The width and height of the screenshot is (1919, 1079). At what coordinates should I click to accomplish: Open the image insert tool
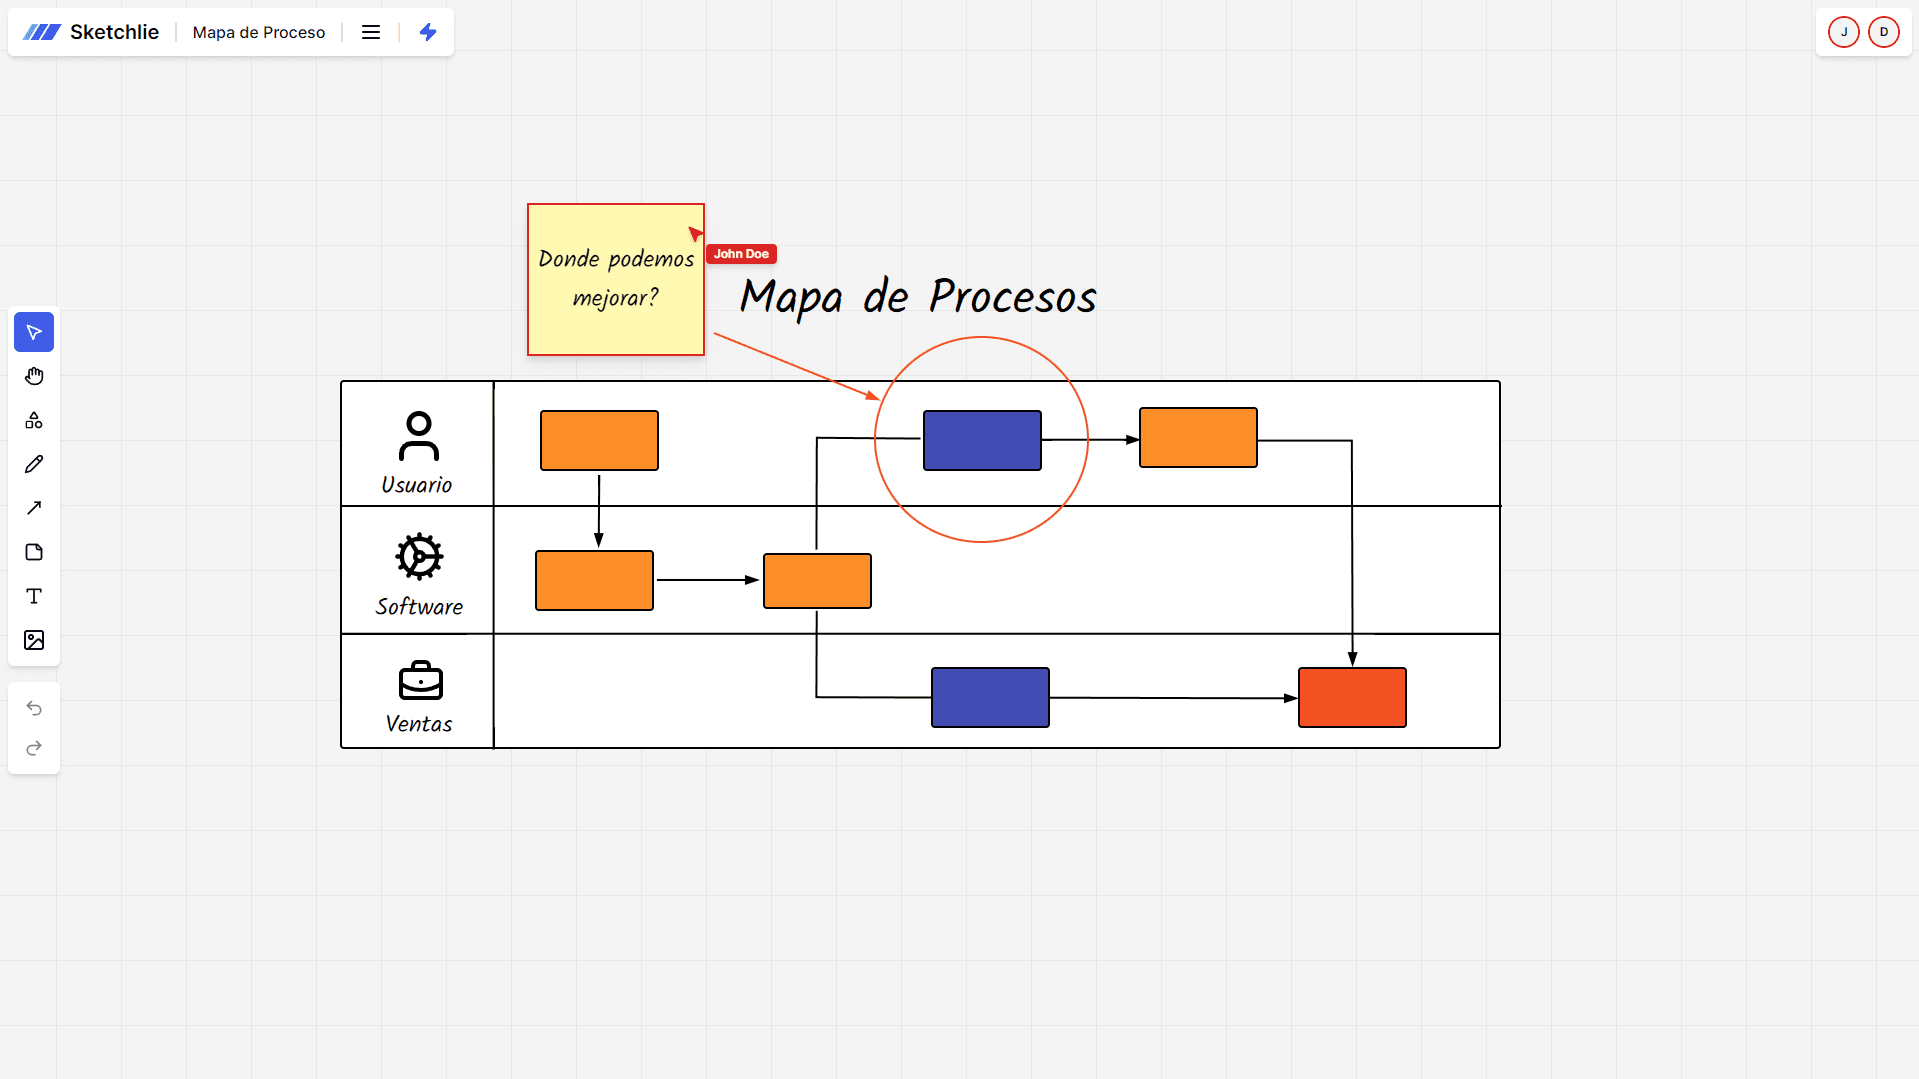33,640
